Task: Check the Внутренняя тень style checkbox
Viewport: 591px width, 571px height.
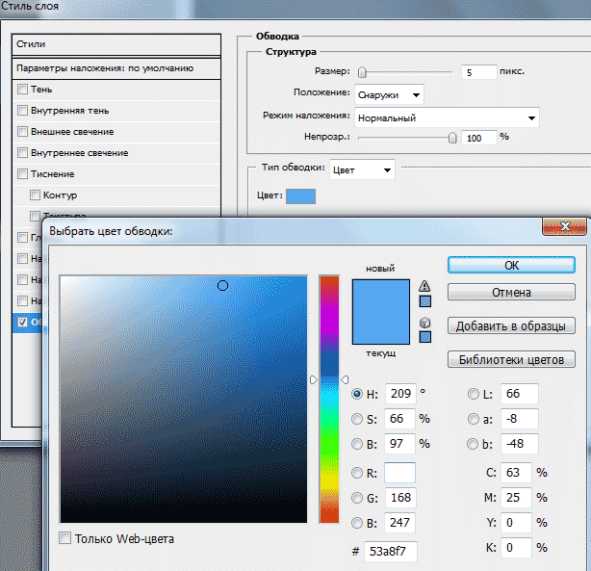Action: (23, 110)
